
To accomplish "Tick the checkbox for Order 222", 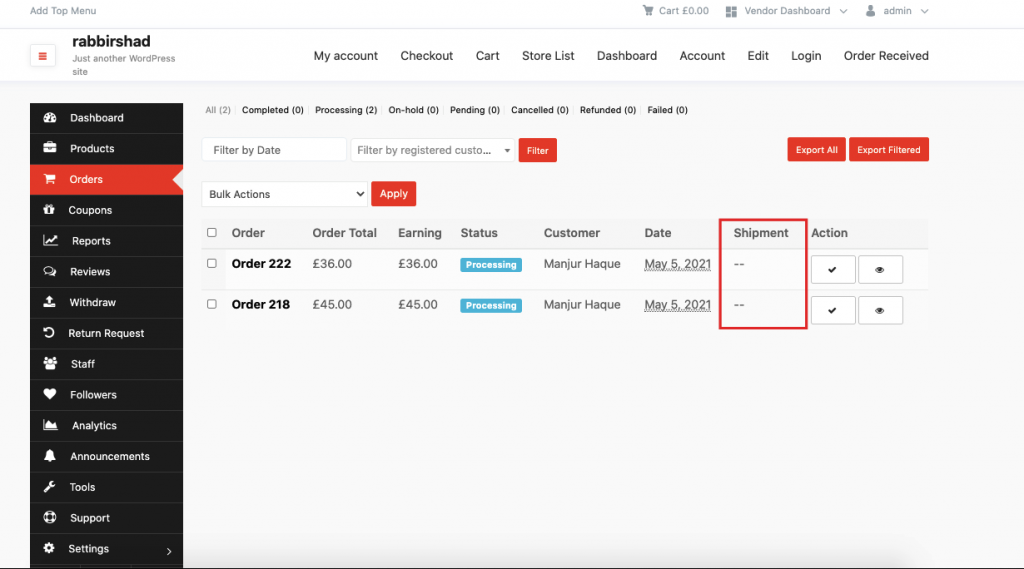I will [212, 263].
